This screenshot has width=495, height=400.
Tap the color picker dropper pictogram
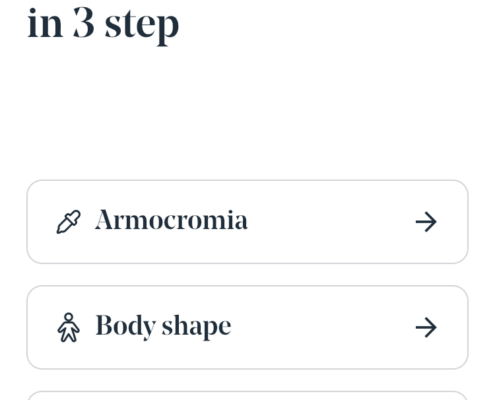[x=68, y=222]
